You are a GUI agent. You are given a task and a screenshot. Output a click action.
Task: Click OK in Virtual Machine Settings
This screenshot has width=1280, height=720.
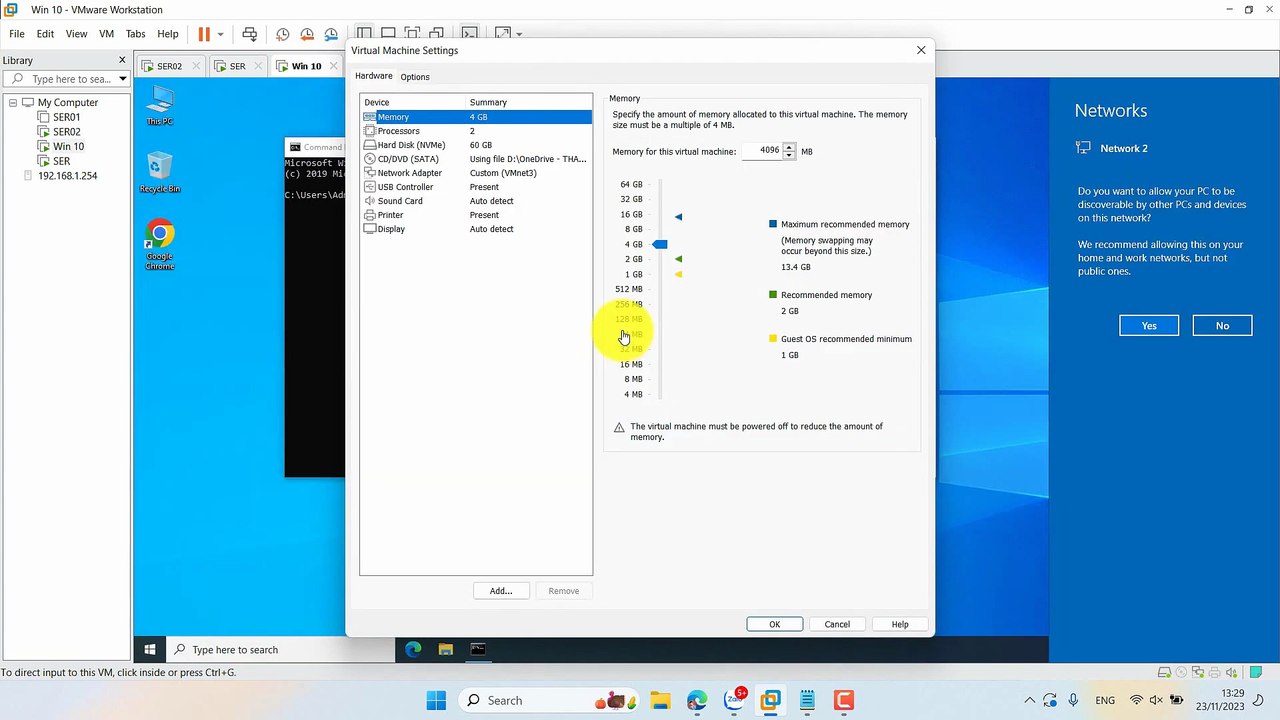coord(774,624)
